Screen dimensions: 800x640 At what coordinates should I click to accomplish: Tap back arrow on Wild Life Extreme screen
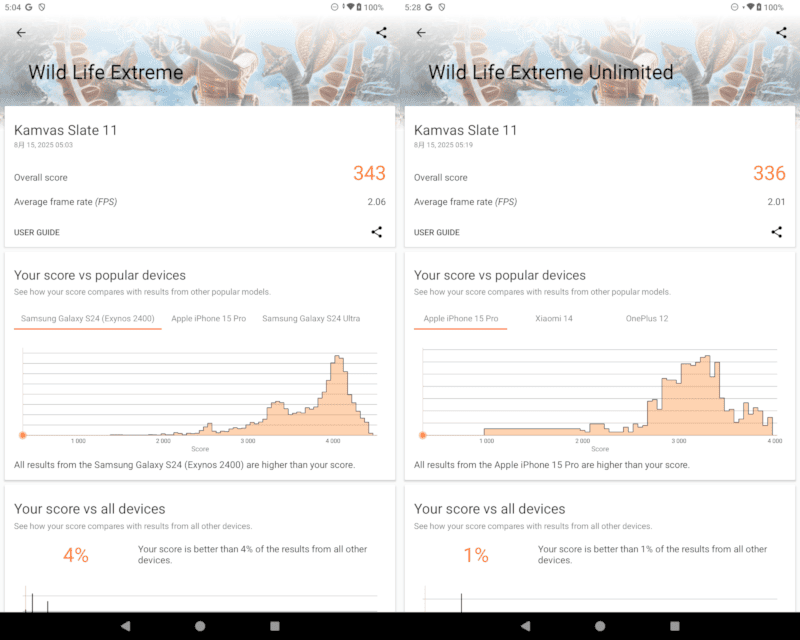pos(21,32)
